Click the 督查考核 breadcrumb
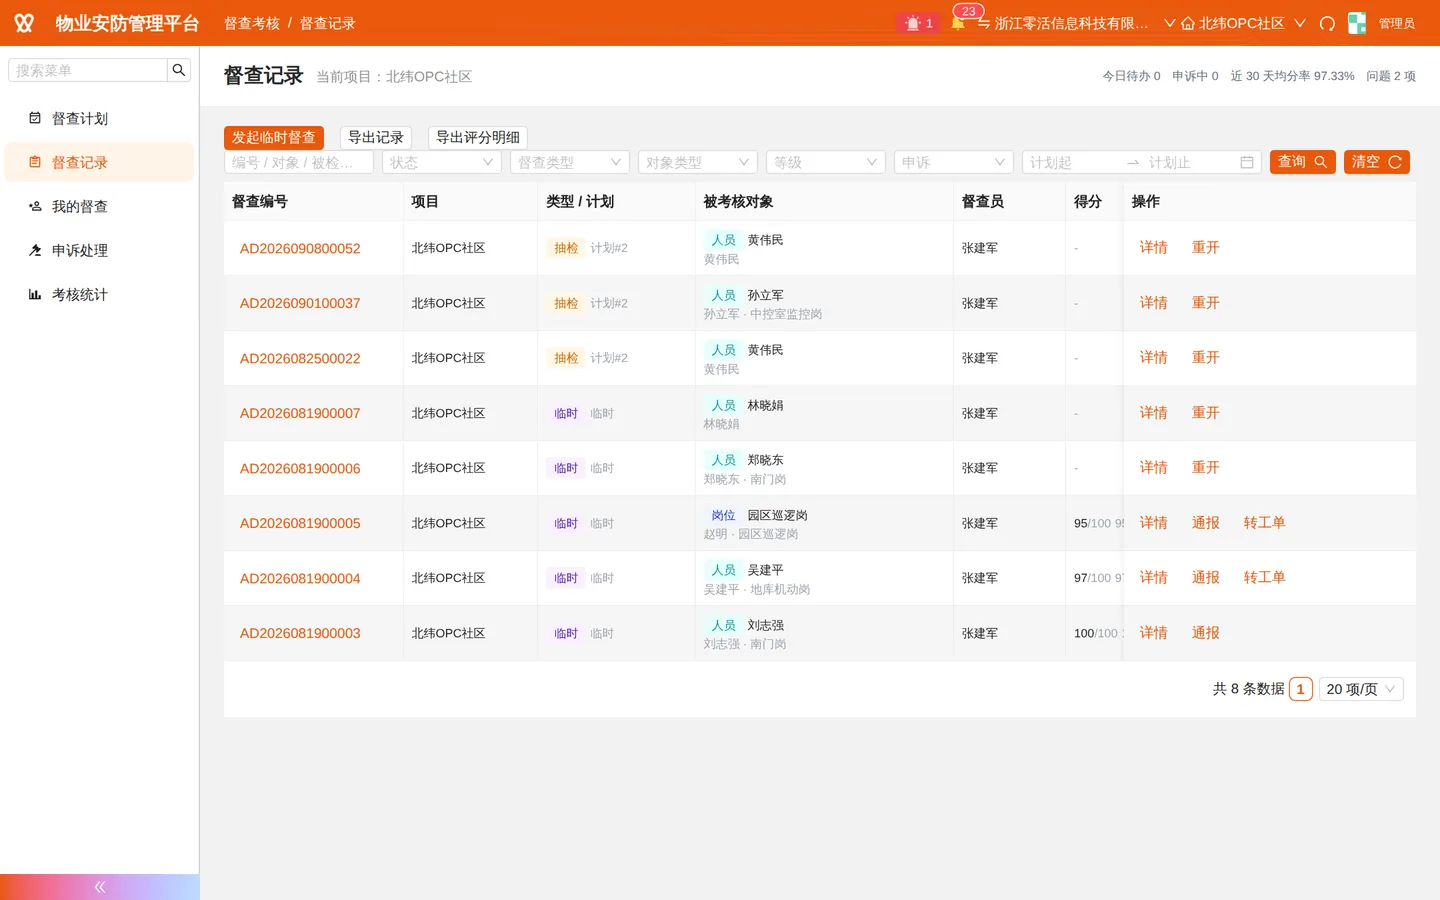The height and width of the screenshot is (900, 1440). 252,23
